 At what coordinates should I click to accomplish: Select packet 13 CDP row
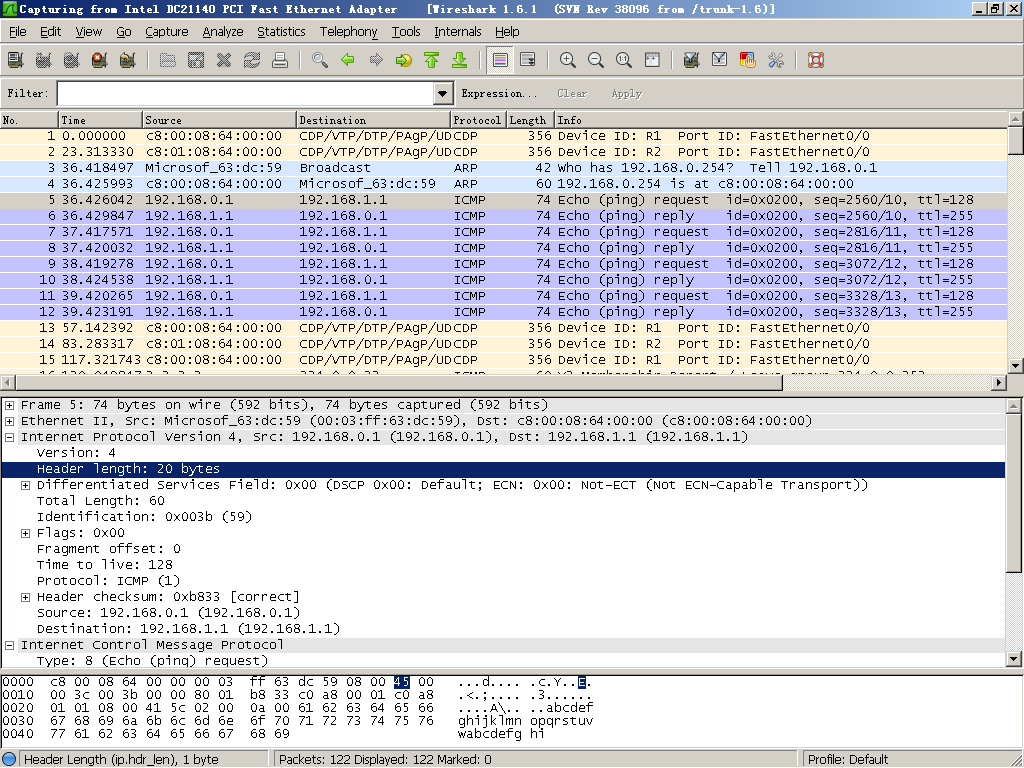point(504,328)
